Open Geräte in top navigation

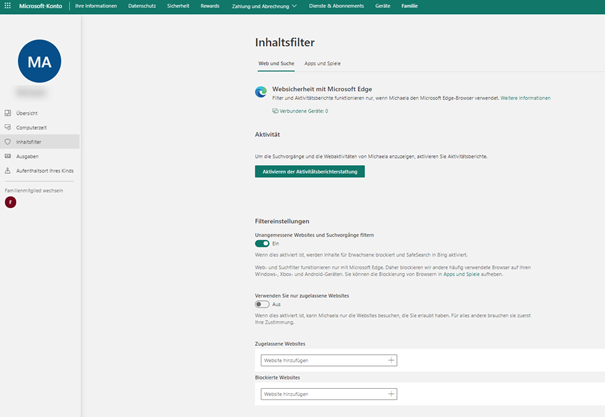click(x=382, y=6)
